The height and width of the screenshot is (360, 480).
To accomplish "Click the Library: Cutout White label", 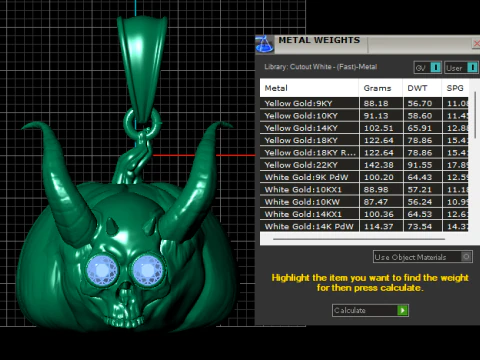I will point(321,67).
